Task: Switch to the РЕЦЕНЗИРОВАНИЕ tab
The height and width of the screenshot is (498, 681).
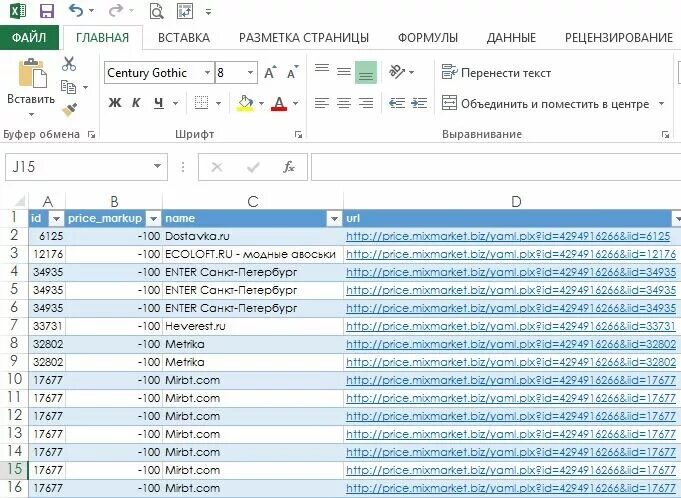Action: click(619, 38)
